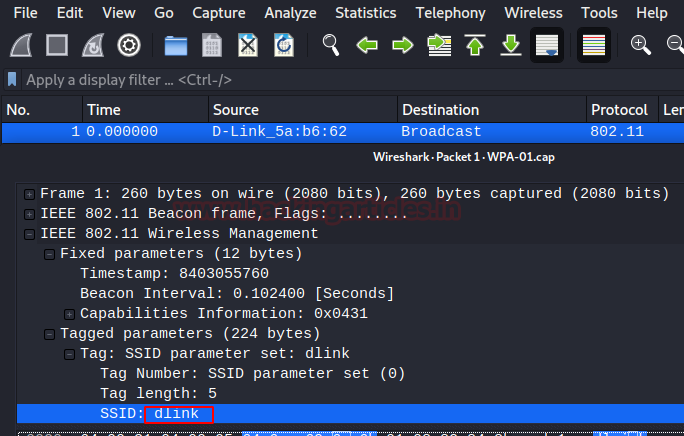684x436 pixels.
Task: Focus the display filter input field
Action: pos(352,80)
